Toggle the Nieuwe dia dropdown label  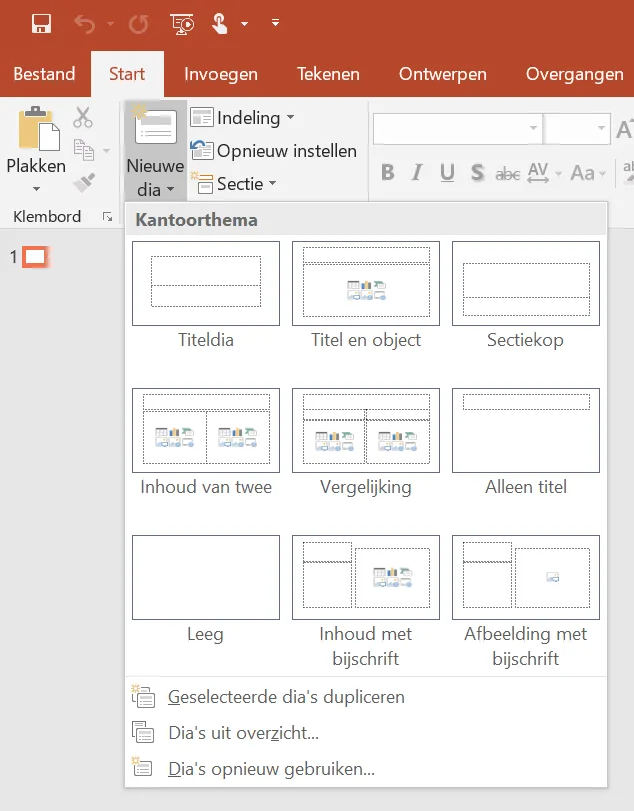click(155, 177)
